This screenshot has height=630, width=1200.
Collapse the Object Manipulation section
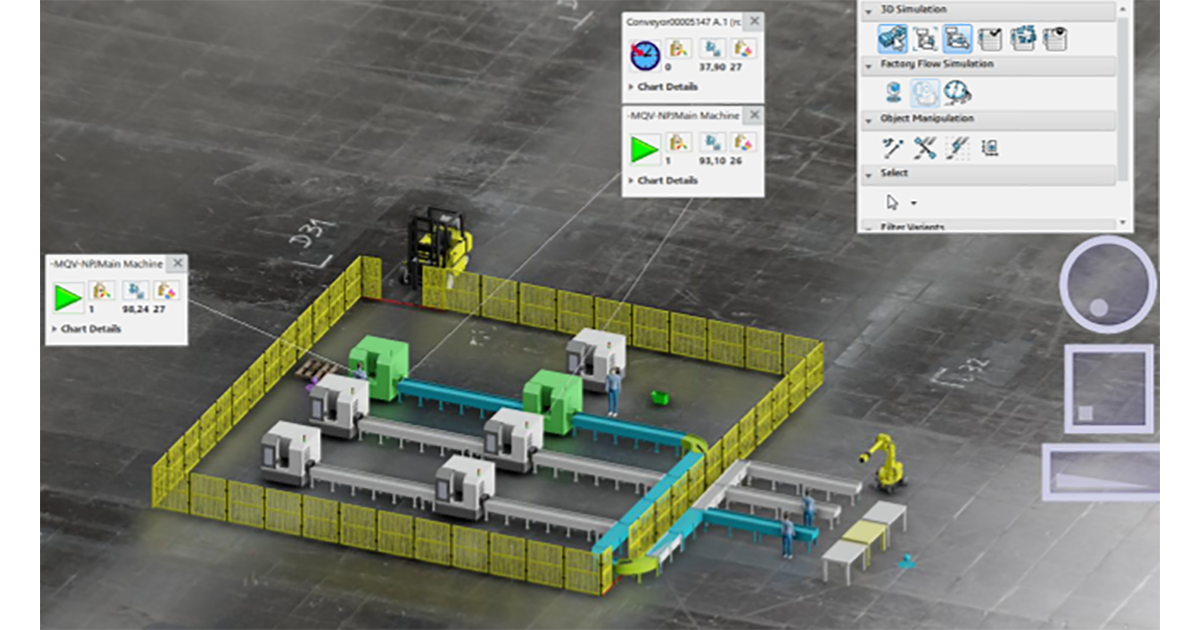[868, 119]
